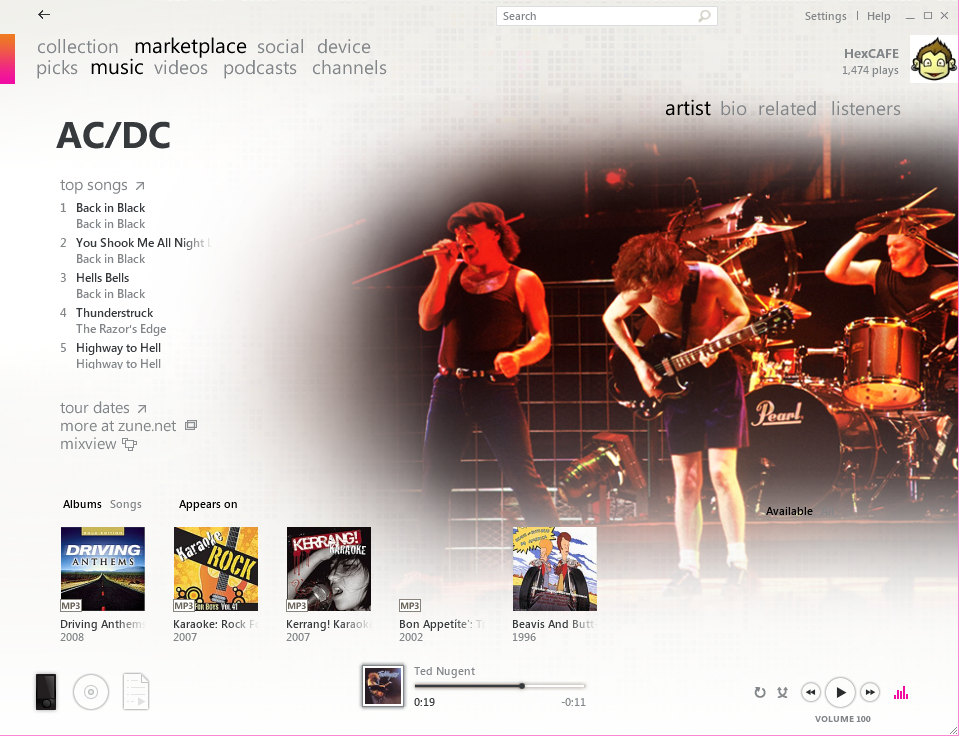This screenshot has height=736, width=959.
Task: Skip to next track
Action: [x=870, y=693]
